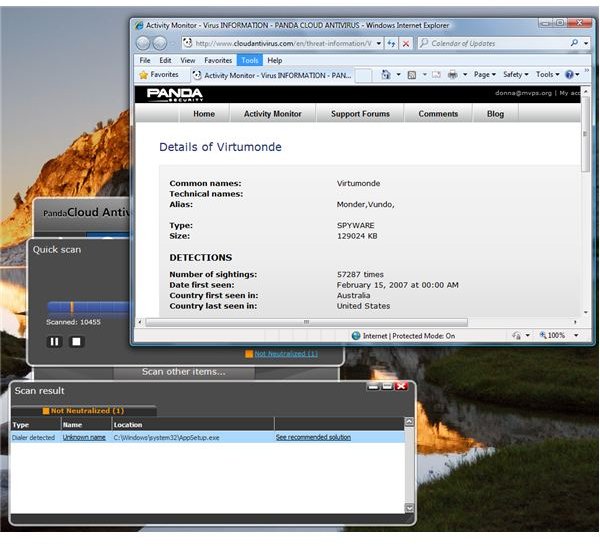Open the Activity Monitor site tab
The height and width of the screenshot is (546, 600).
tap(272, 114)
